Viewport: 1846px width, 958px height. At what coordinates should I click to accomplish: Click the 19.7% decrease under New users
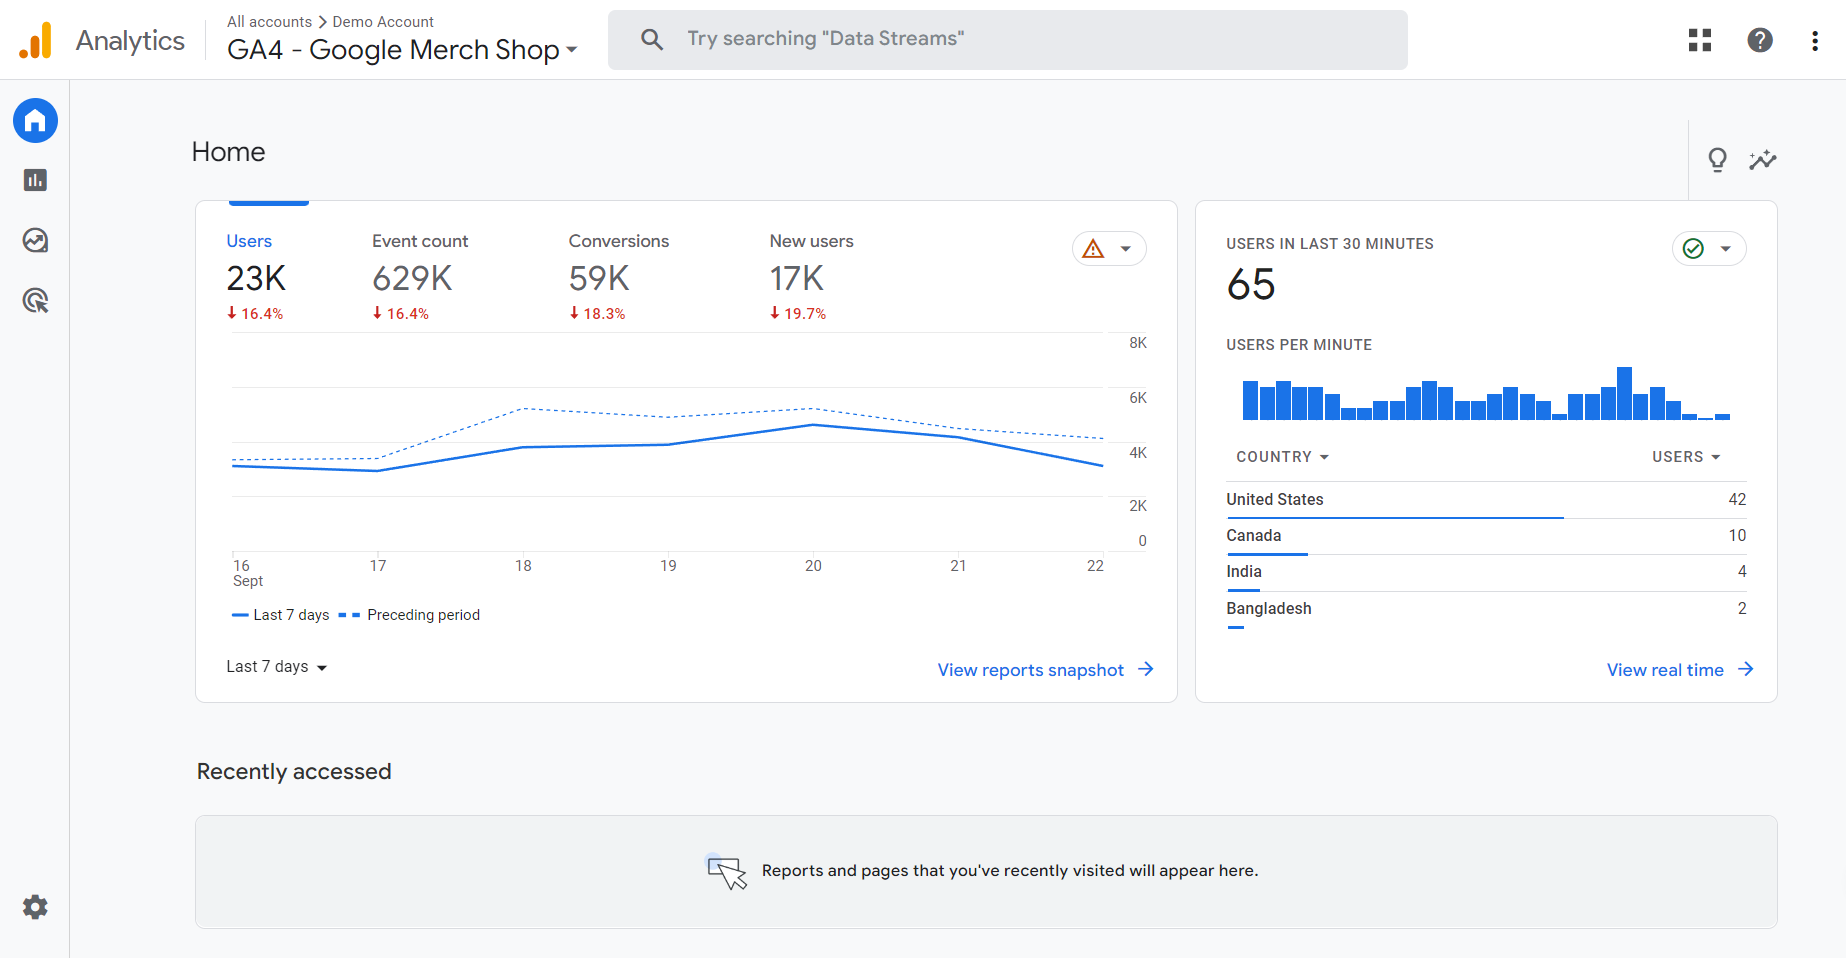(x=798, y=314)
